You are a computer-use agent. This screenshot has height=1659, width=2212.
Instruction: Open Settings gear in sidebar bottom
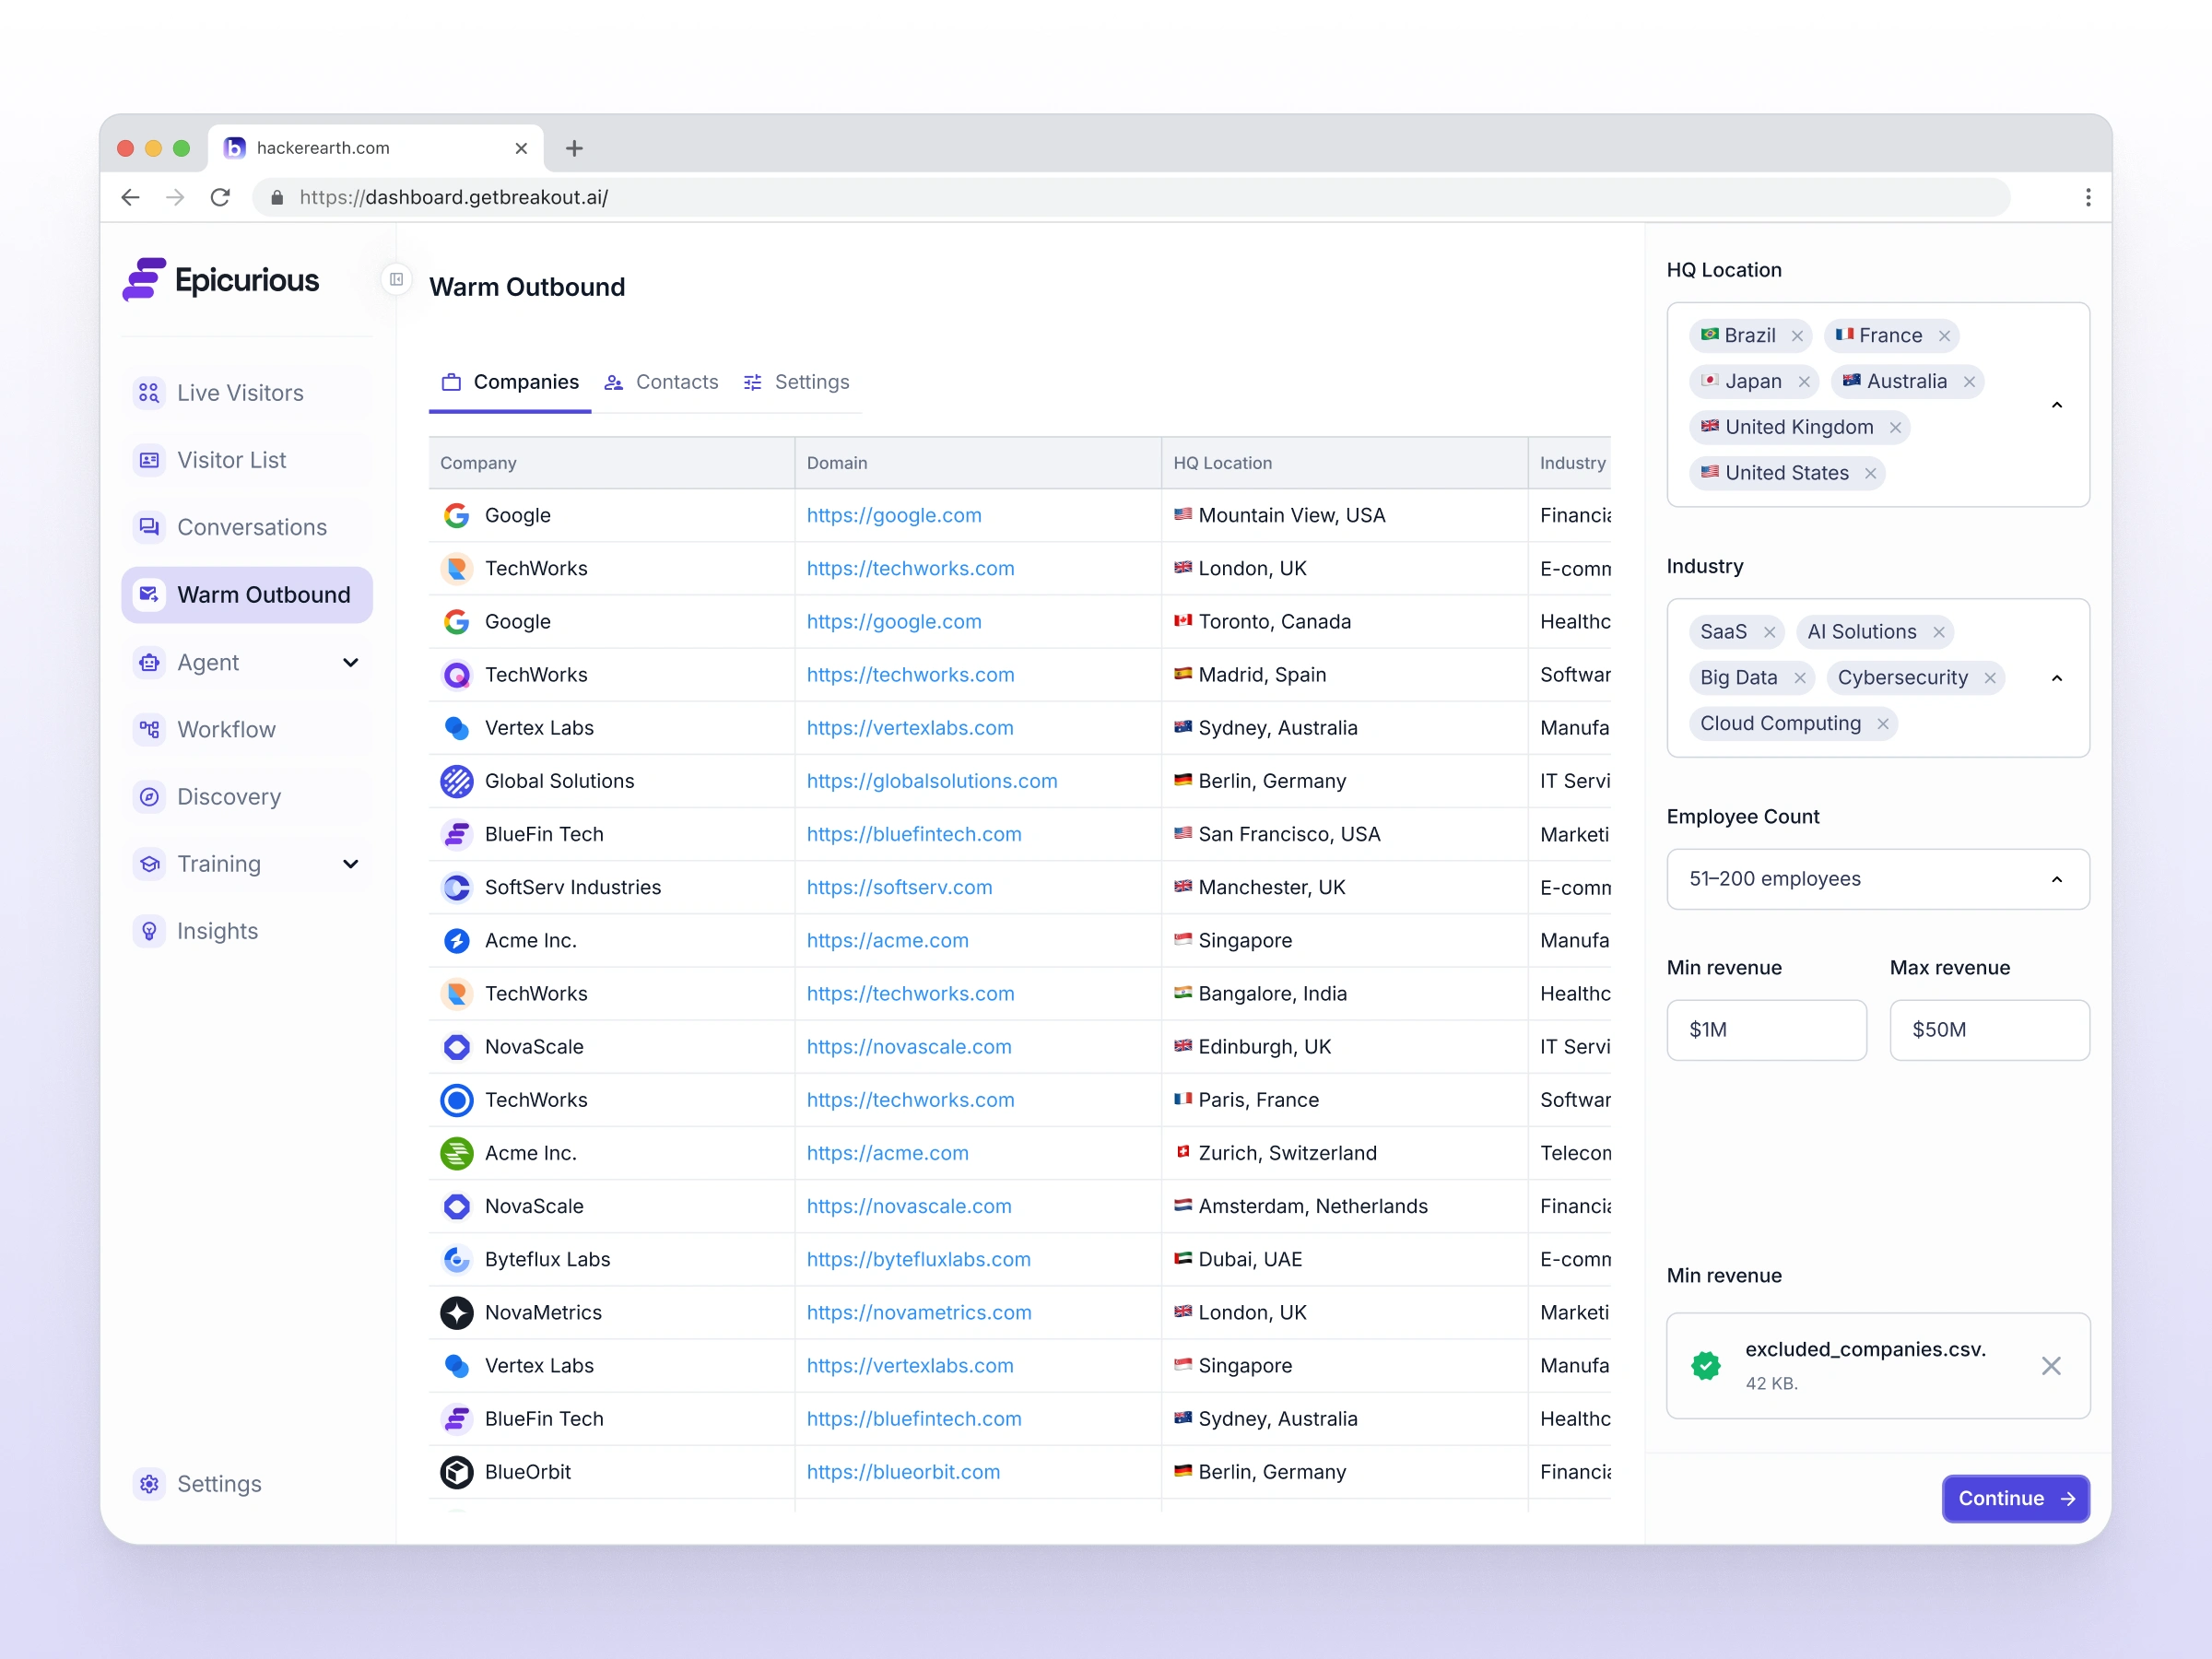tap(149, 1484)
